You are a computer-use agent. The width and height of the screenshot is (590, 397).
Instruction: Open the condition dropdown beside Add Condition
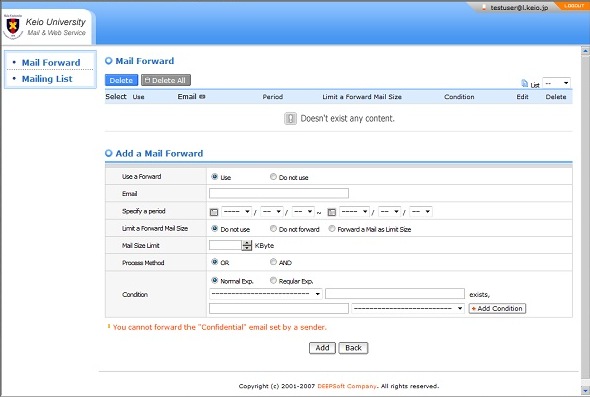pos(408,309)
